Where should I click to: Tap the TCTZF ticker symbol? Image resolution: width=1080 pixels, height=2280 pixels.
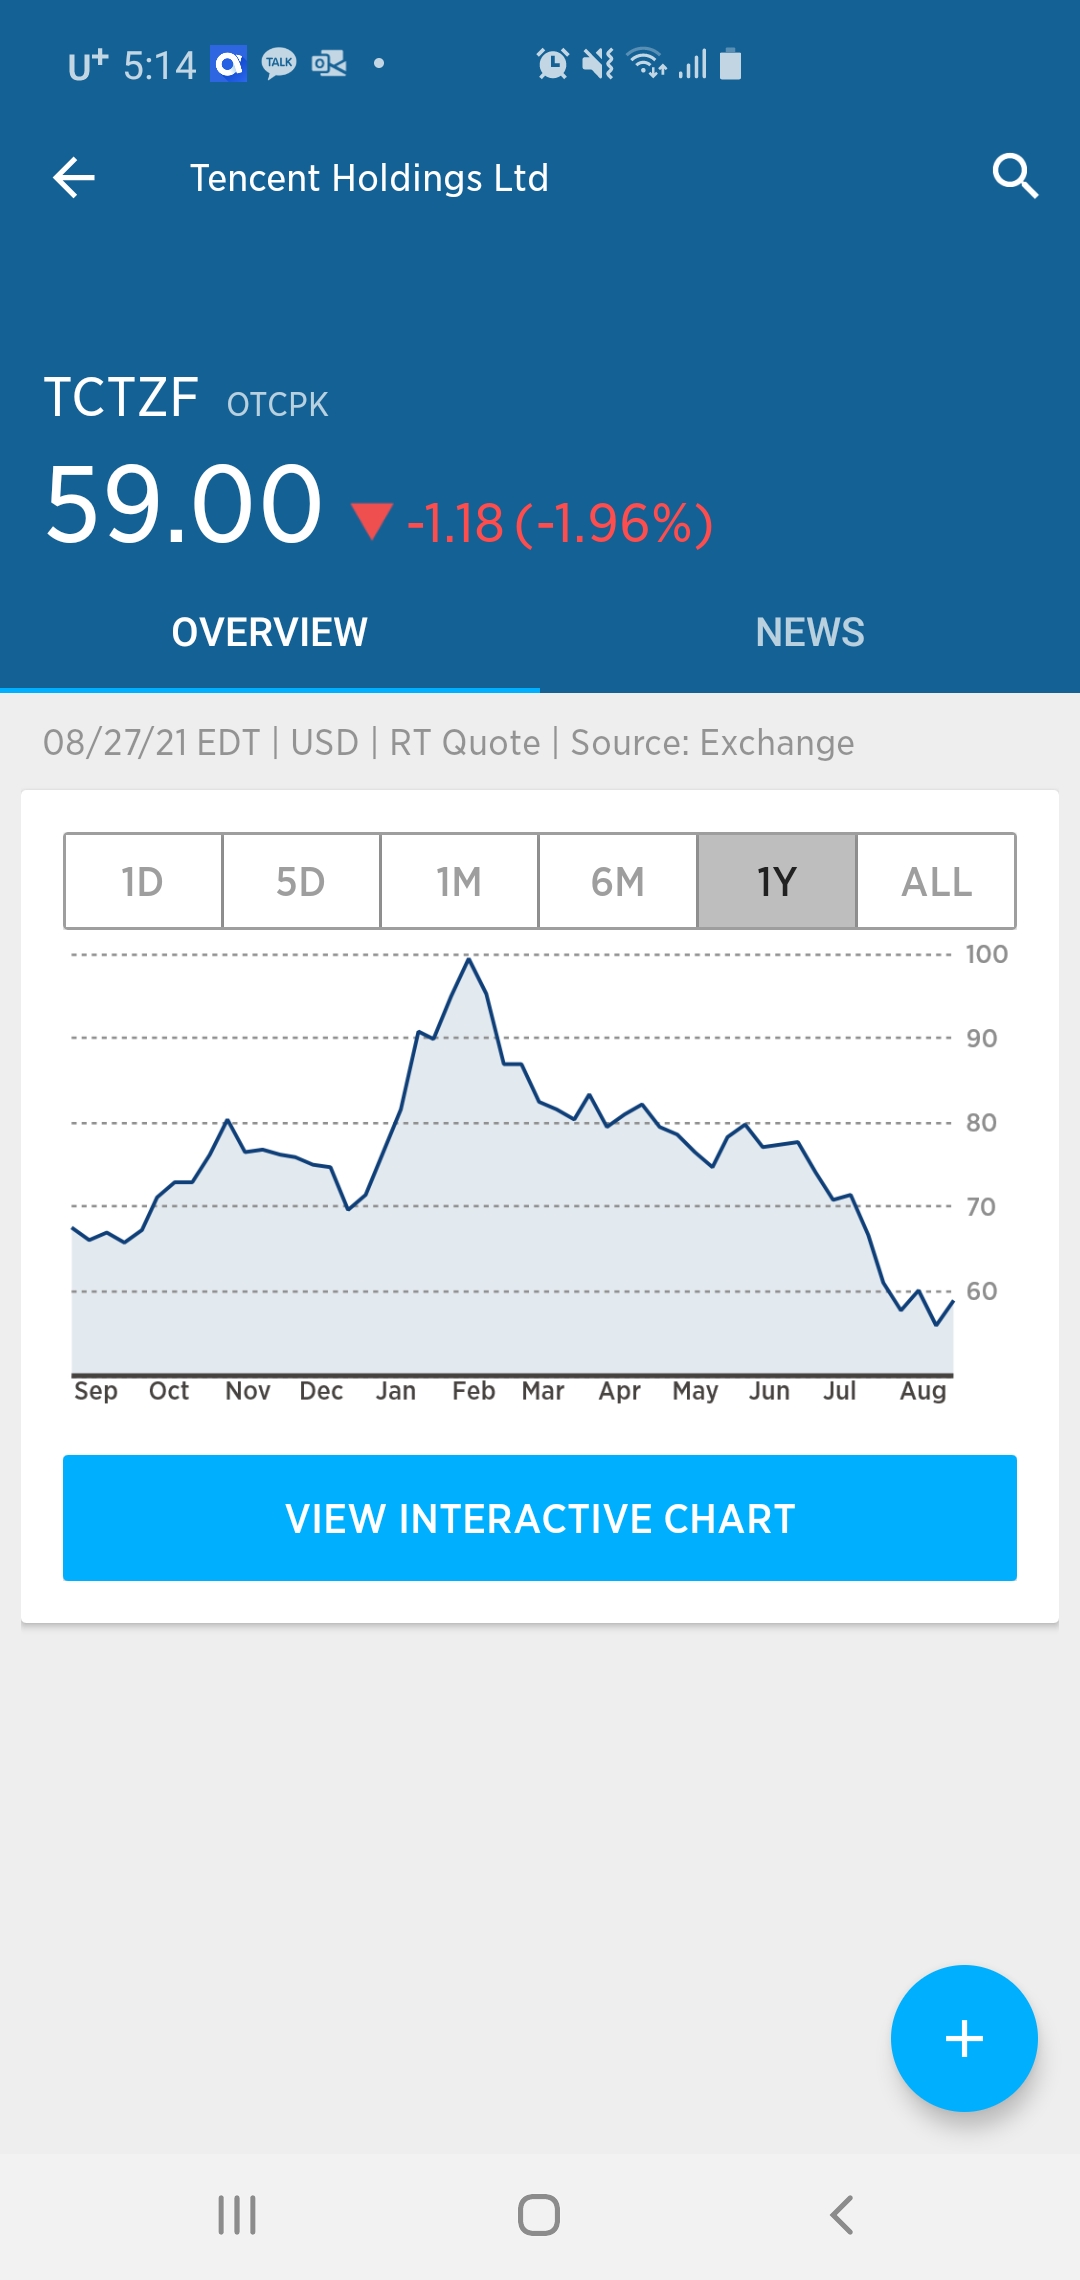click(121, 397)
